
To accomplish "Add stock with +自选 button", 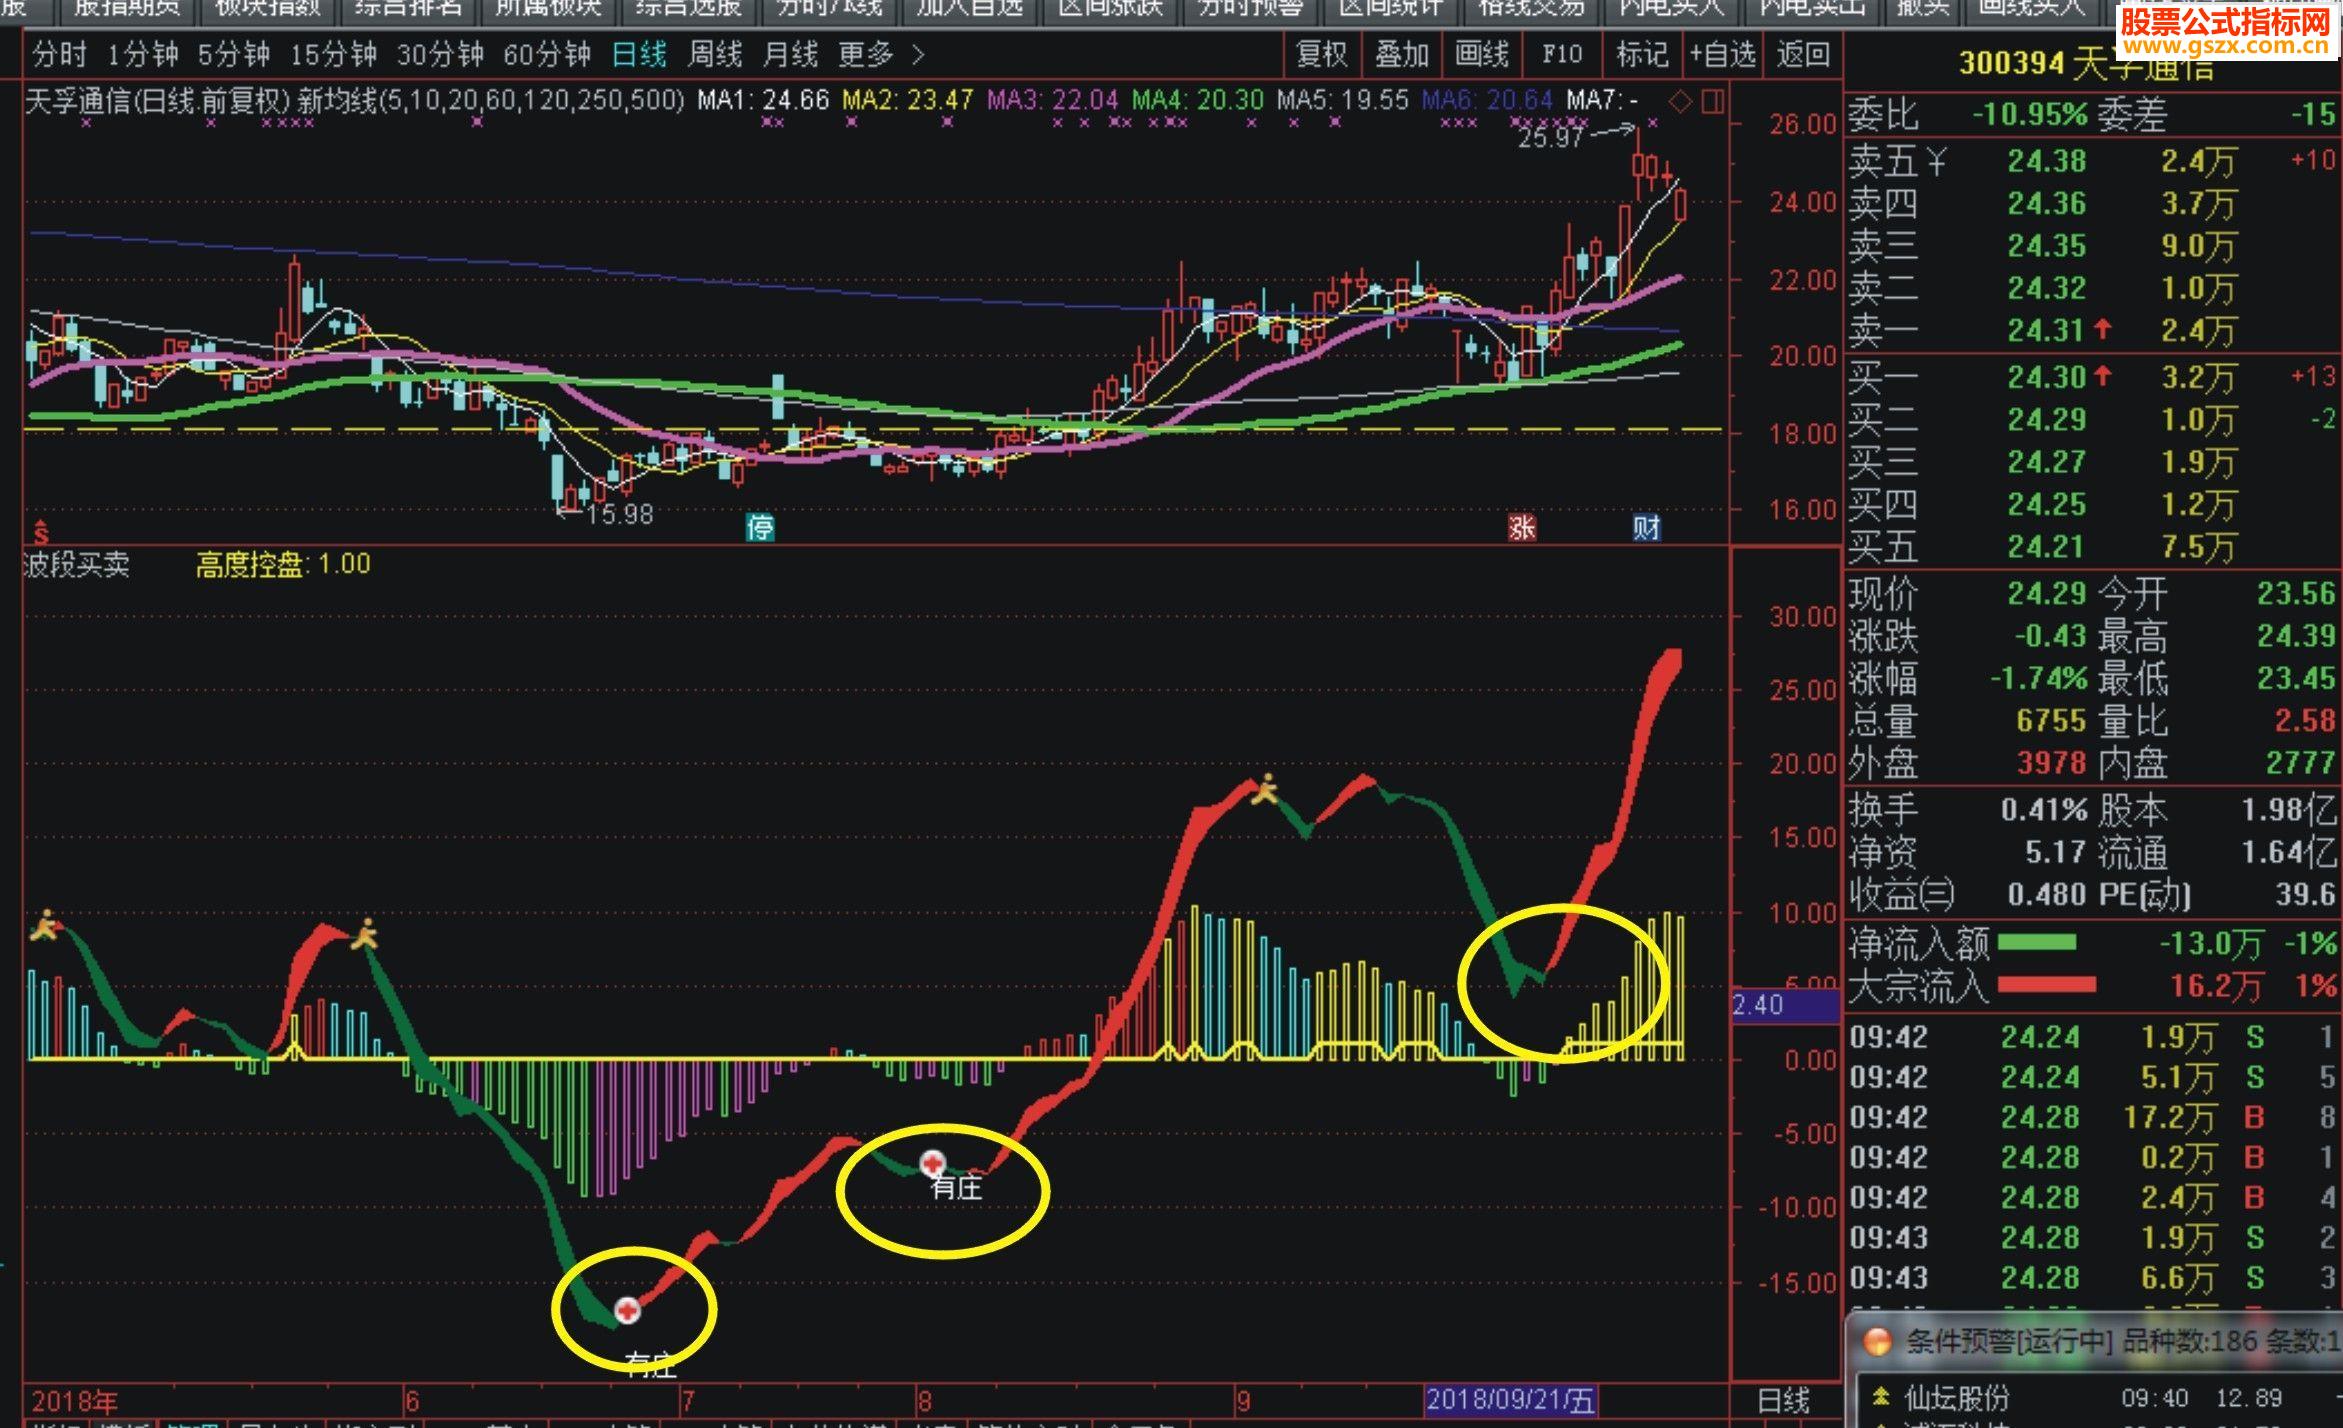I will 1722,54.
